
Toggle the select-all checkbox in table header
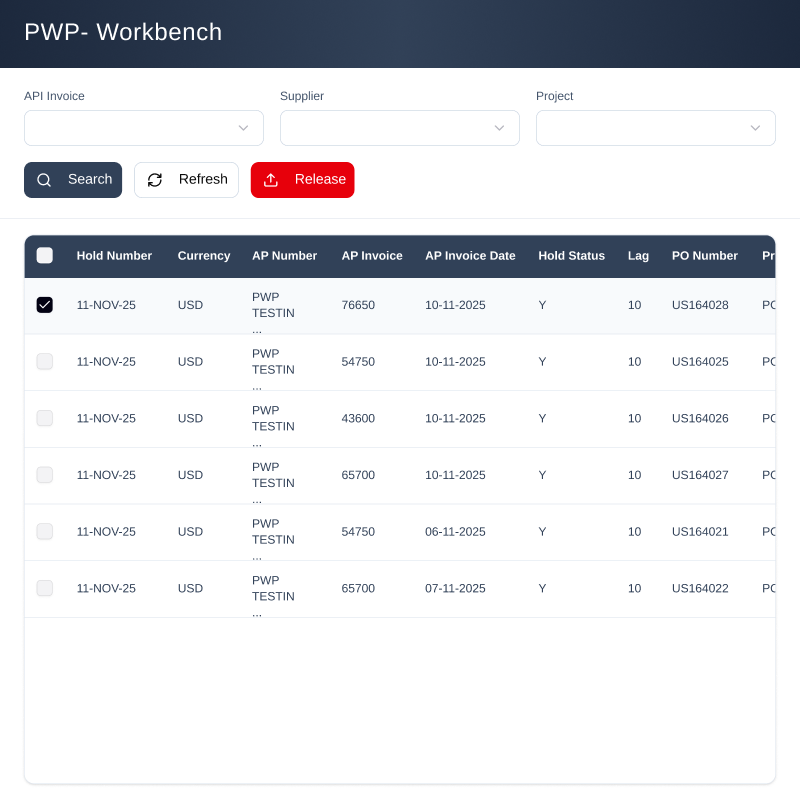click(x=45, y=255)
